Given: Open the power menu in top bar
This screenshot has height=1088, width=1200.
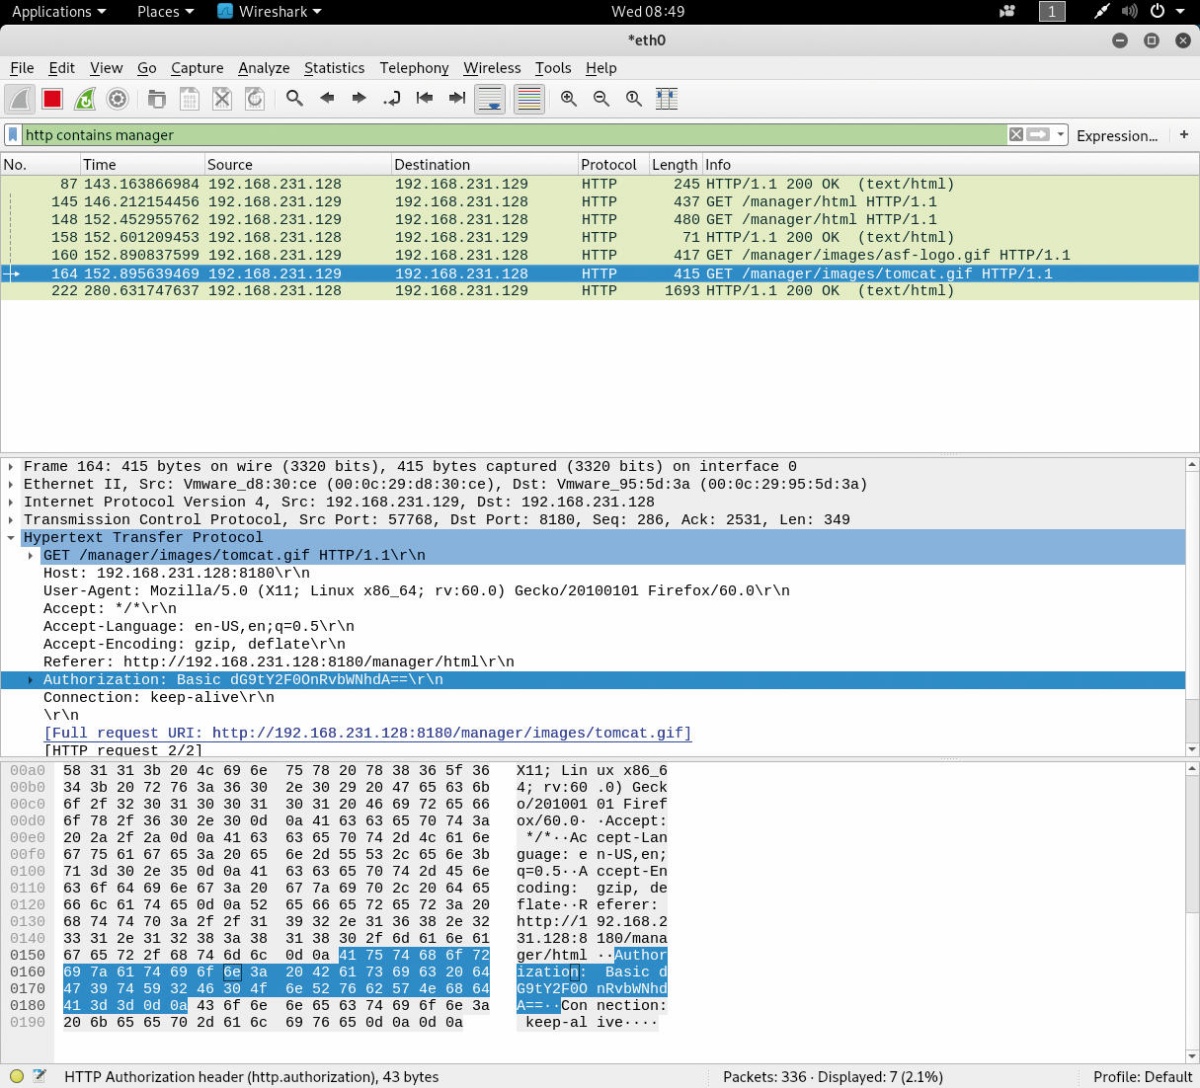Looking at the screenshot, I should click(1164, 12).
